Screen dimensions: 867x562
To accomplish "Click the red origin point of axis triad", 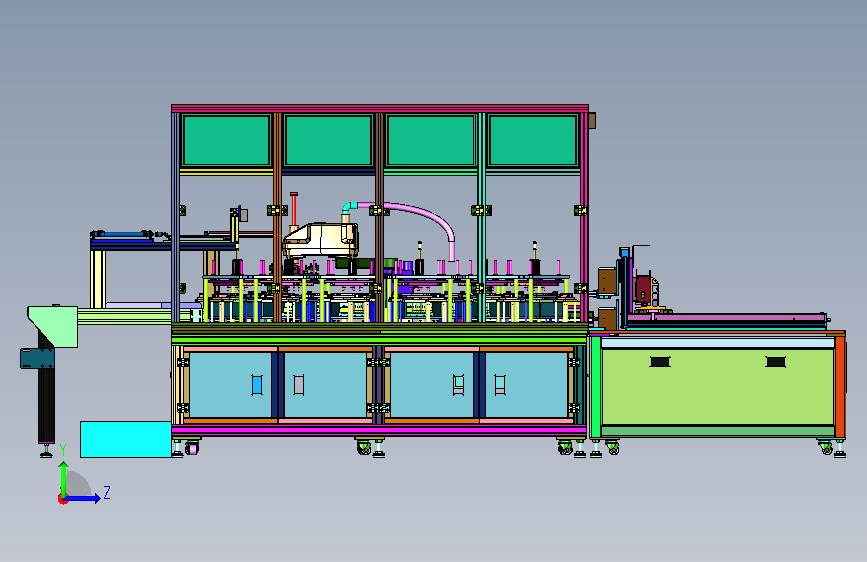I will 62,499.
